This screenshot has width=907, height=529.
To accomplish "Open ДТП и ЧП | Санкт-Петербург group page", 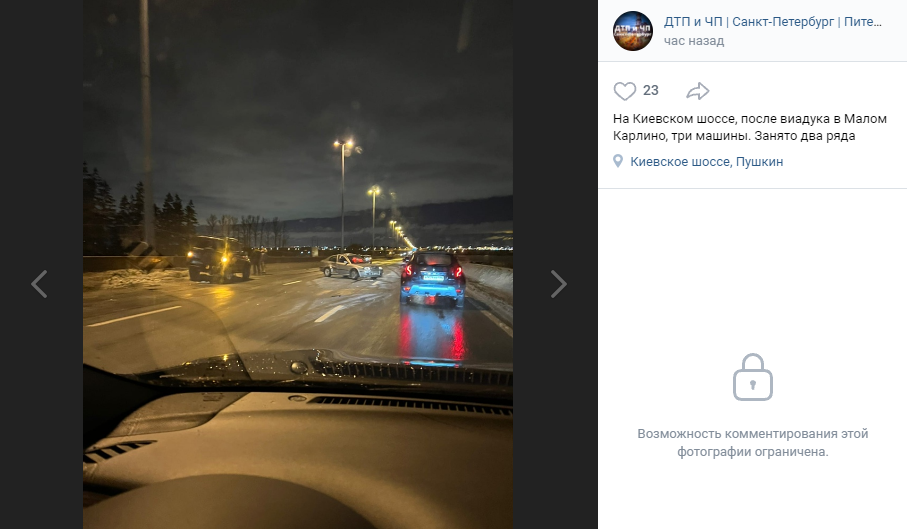I will point(773,22).
